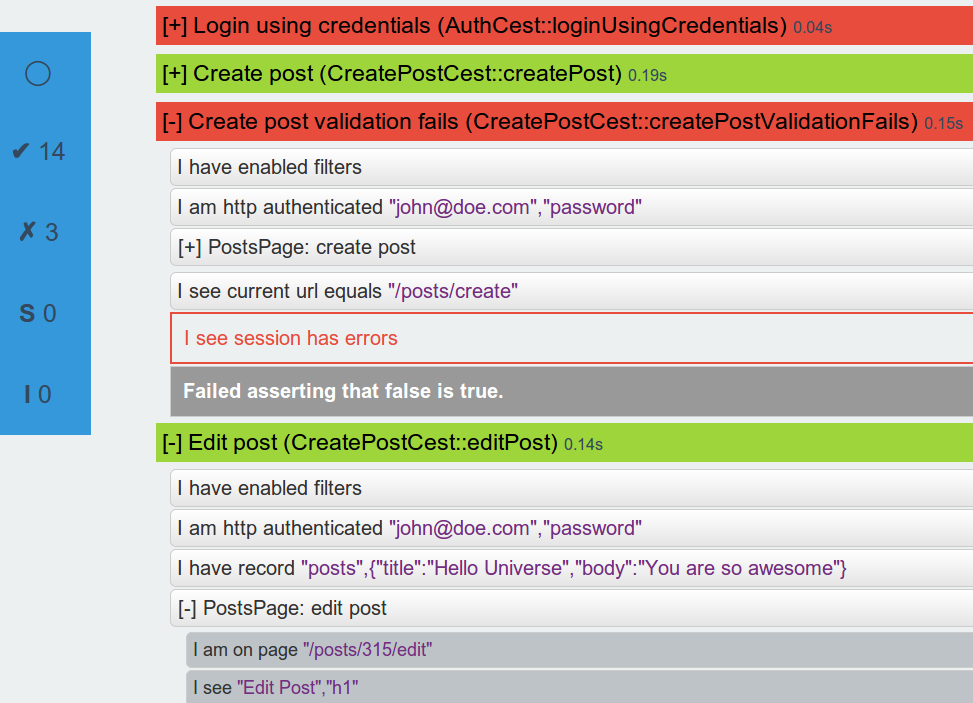Click the I incomplete-tests icon in sidebar

(x=36, y=394)
